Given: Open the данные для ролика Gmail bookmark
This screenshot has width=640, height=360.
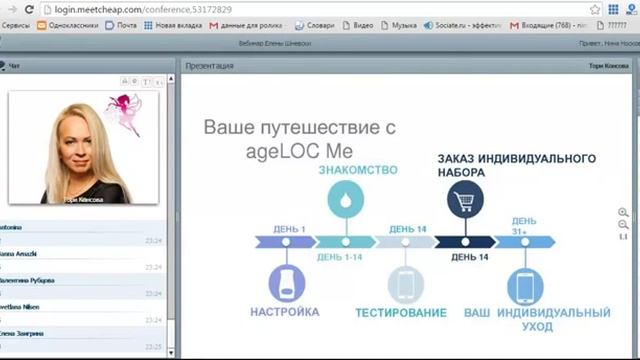Looking at the screenshot, I should [246, 25].
